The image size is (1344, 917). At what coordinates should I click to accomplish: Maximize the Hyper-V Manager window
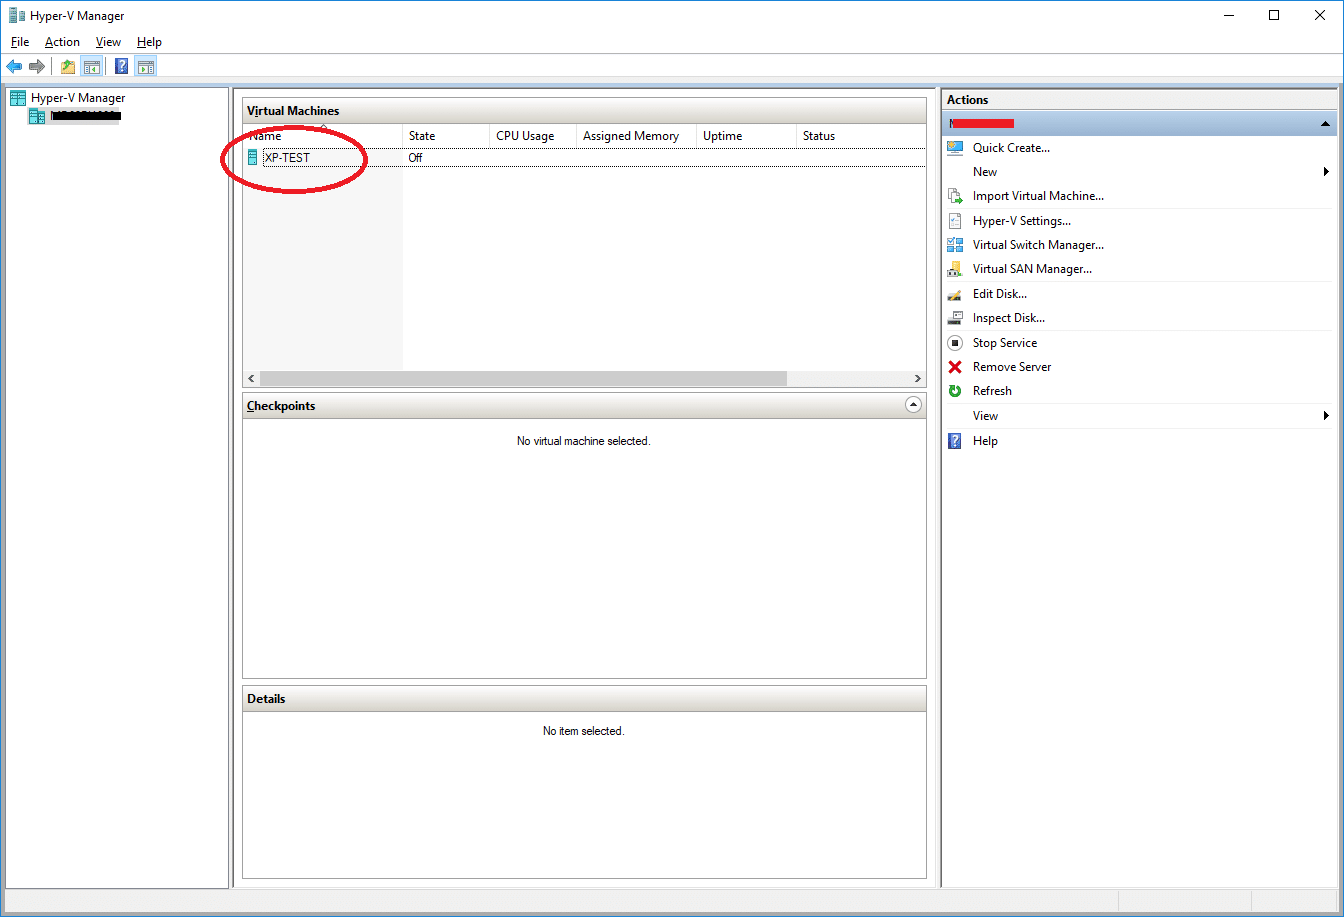pyautogui.click(x=1274, y=15)
